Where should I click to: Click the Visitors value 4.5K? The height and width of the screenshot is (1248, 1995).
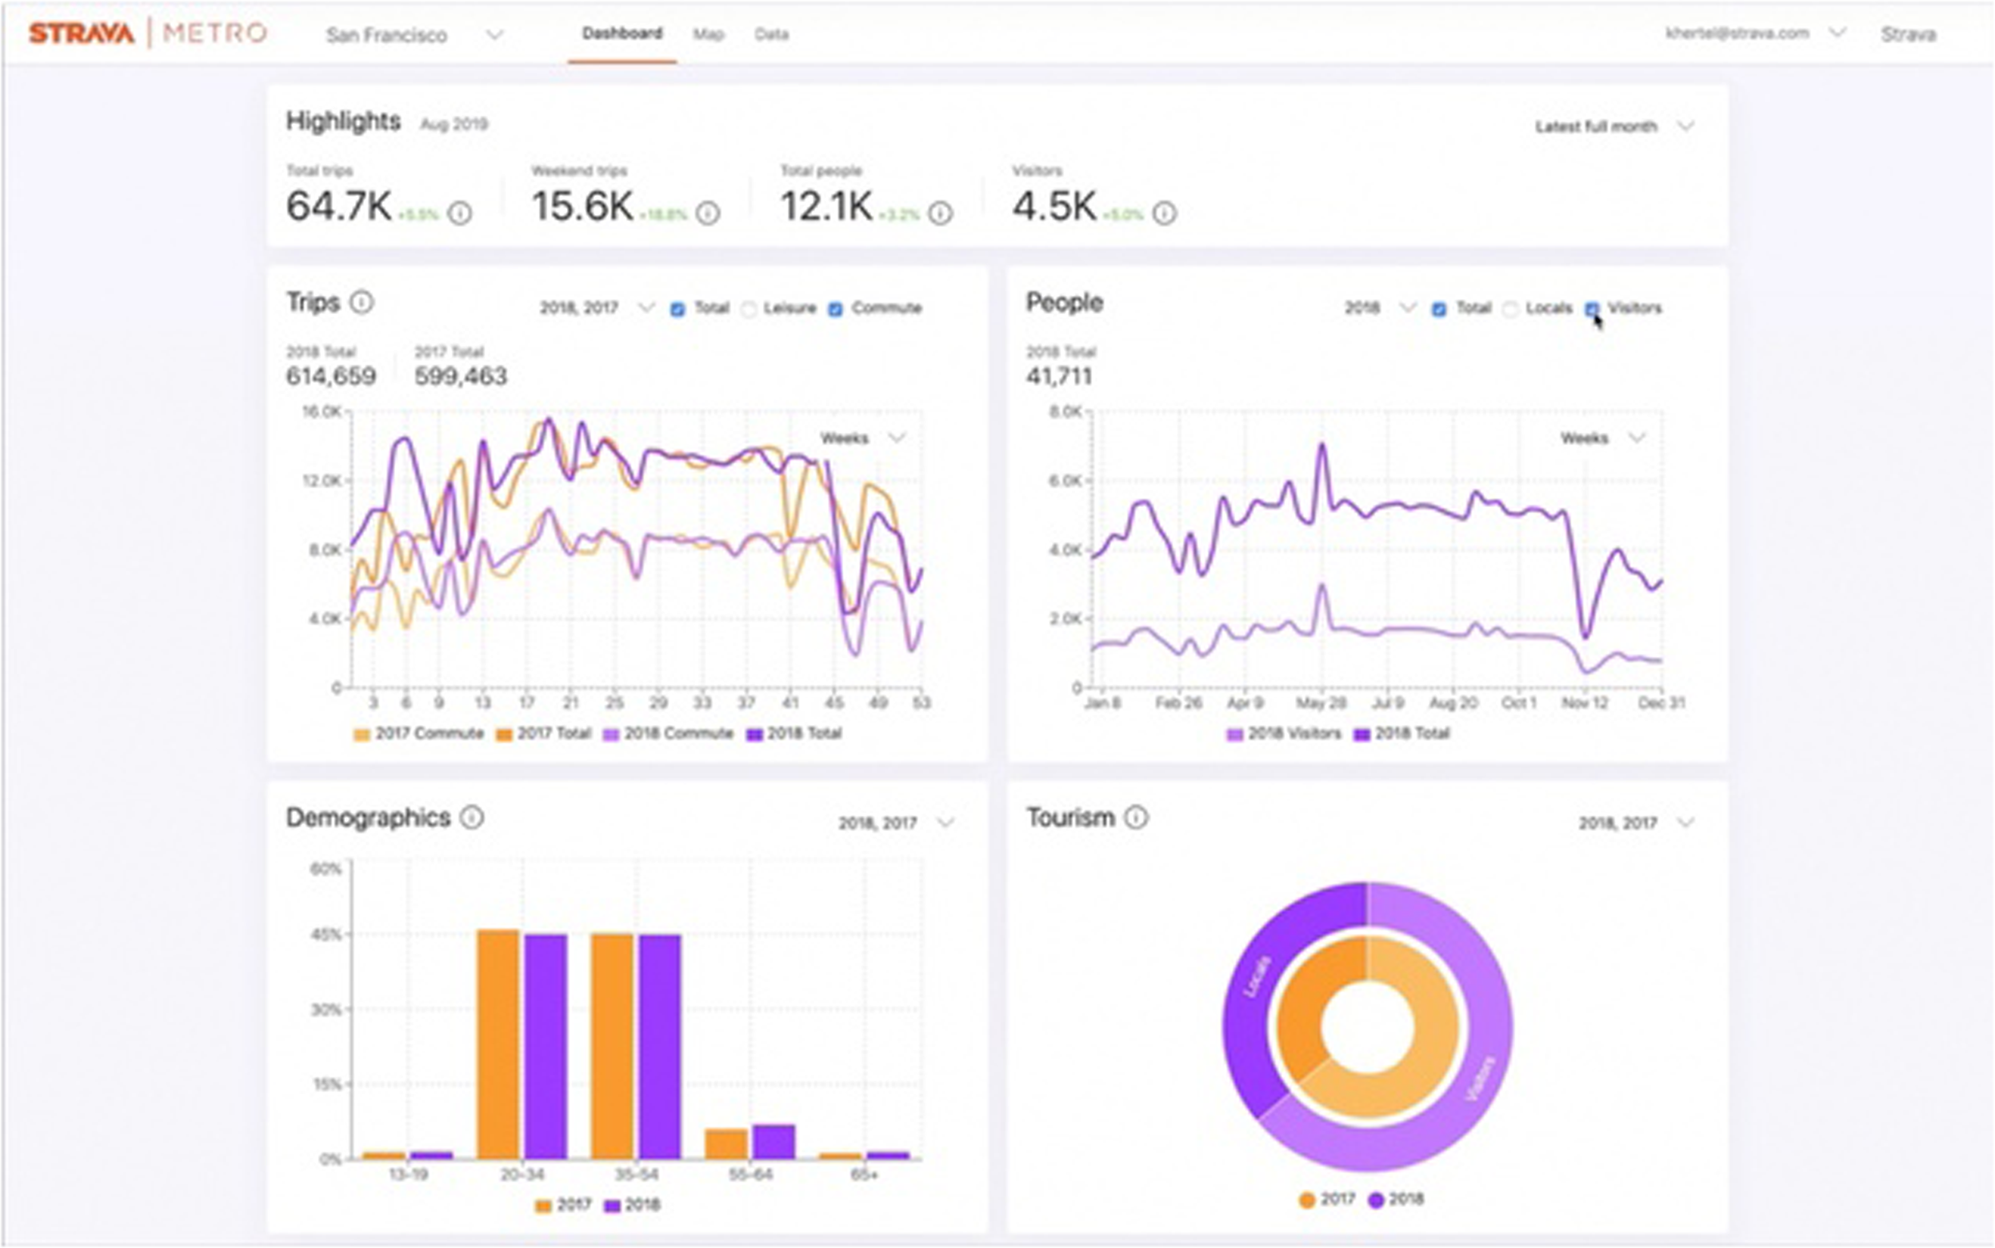pyautogui.click(x=1054, y=207)
